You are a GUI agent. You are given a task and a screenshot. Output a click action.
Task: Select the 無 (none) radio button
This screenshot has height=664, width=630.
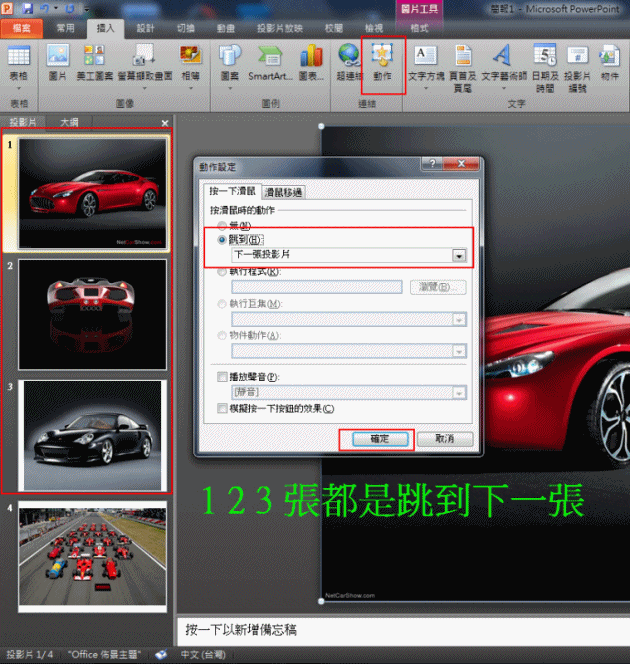[222, 226]
